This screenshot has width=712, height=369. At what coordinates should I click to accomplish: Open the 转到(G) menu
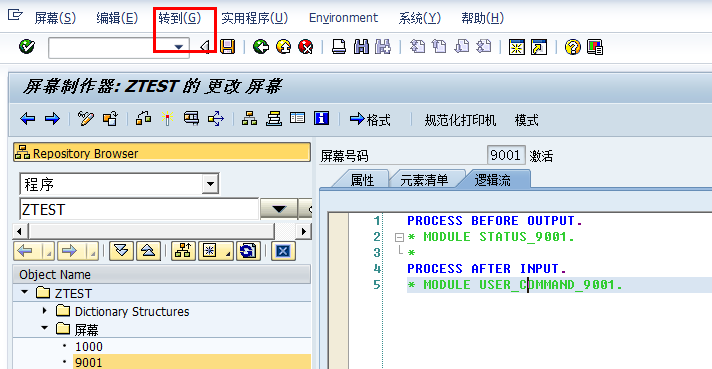tap(179, 18)
